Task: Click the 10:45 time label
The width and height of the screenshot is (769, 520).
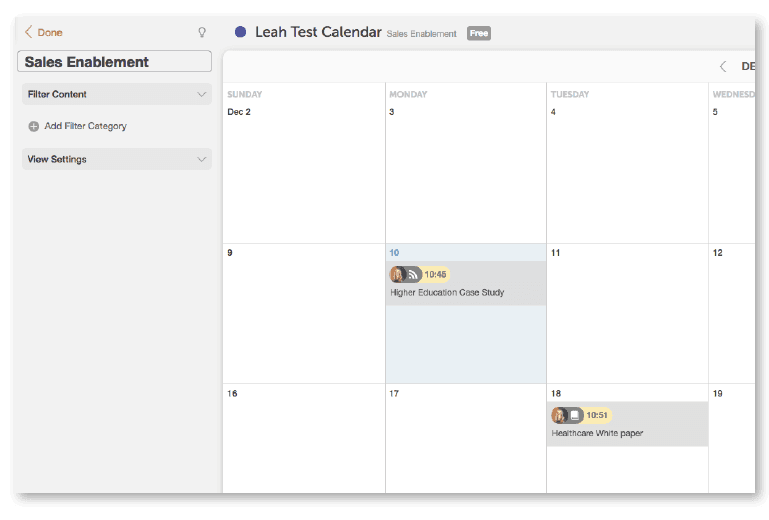Action: pos(435,274)
